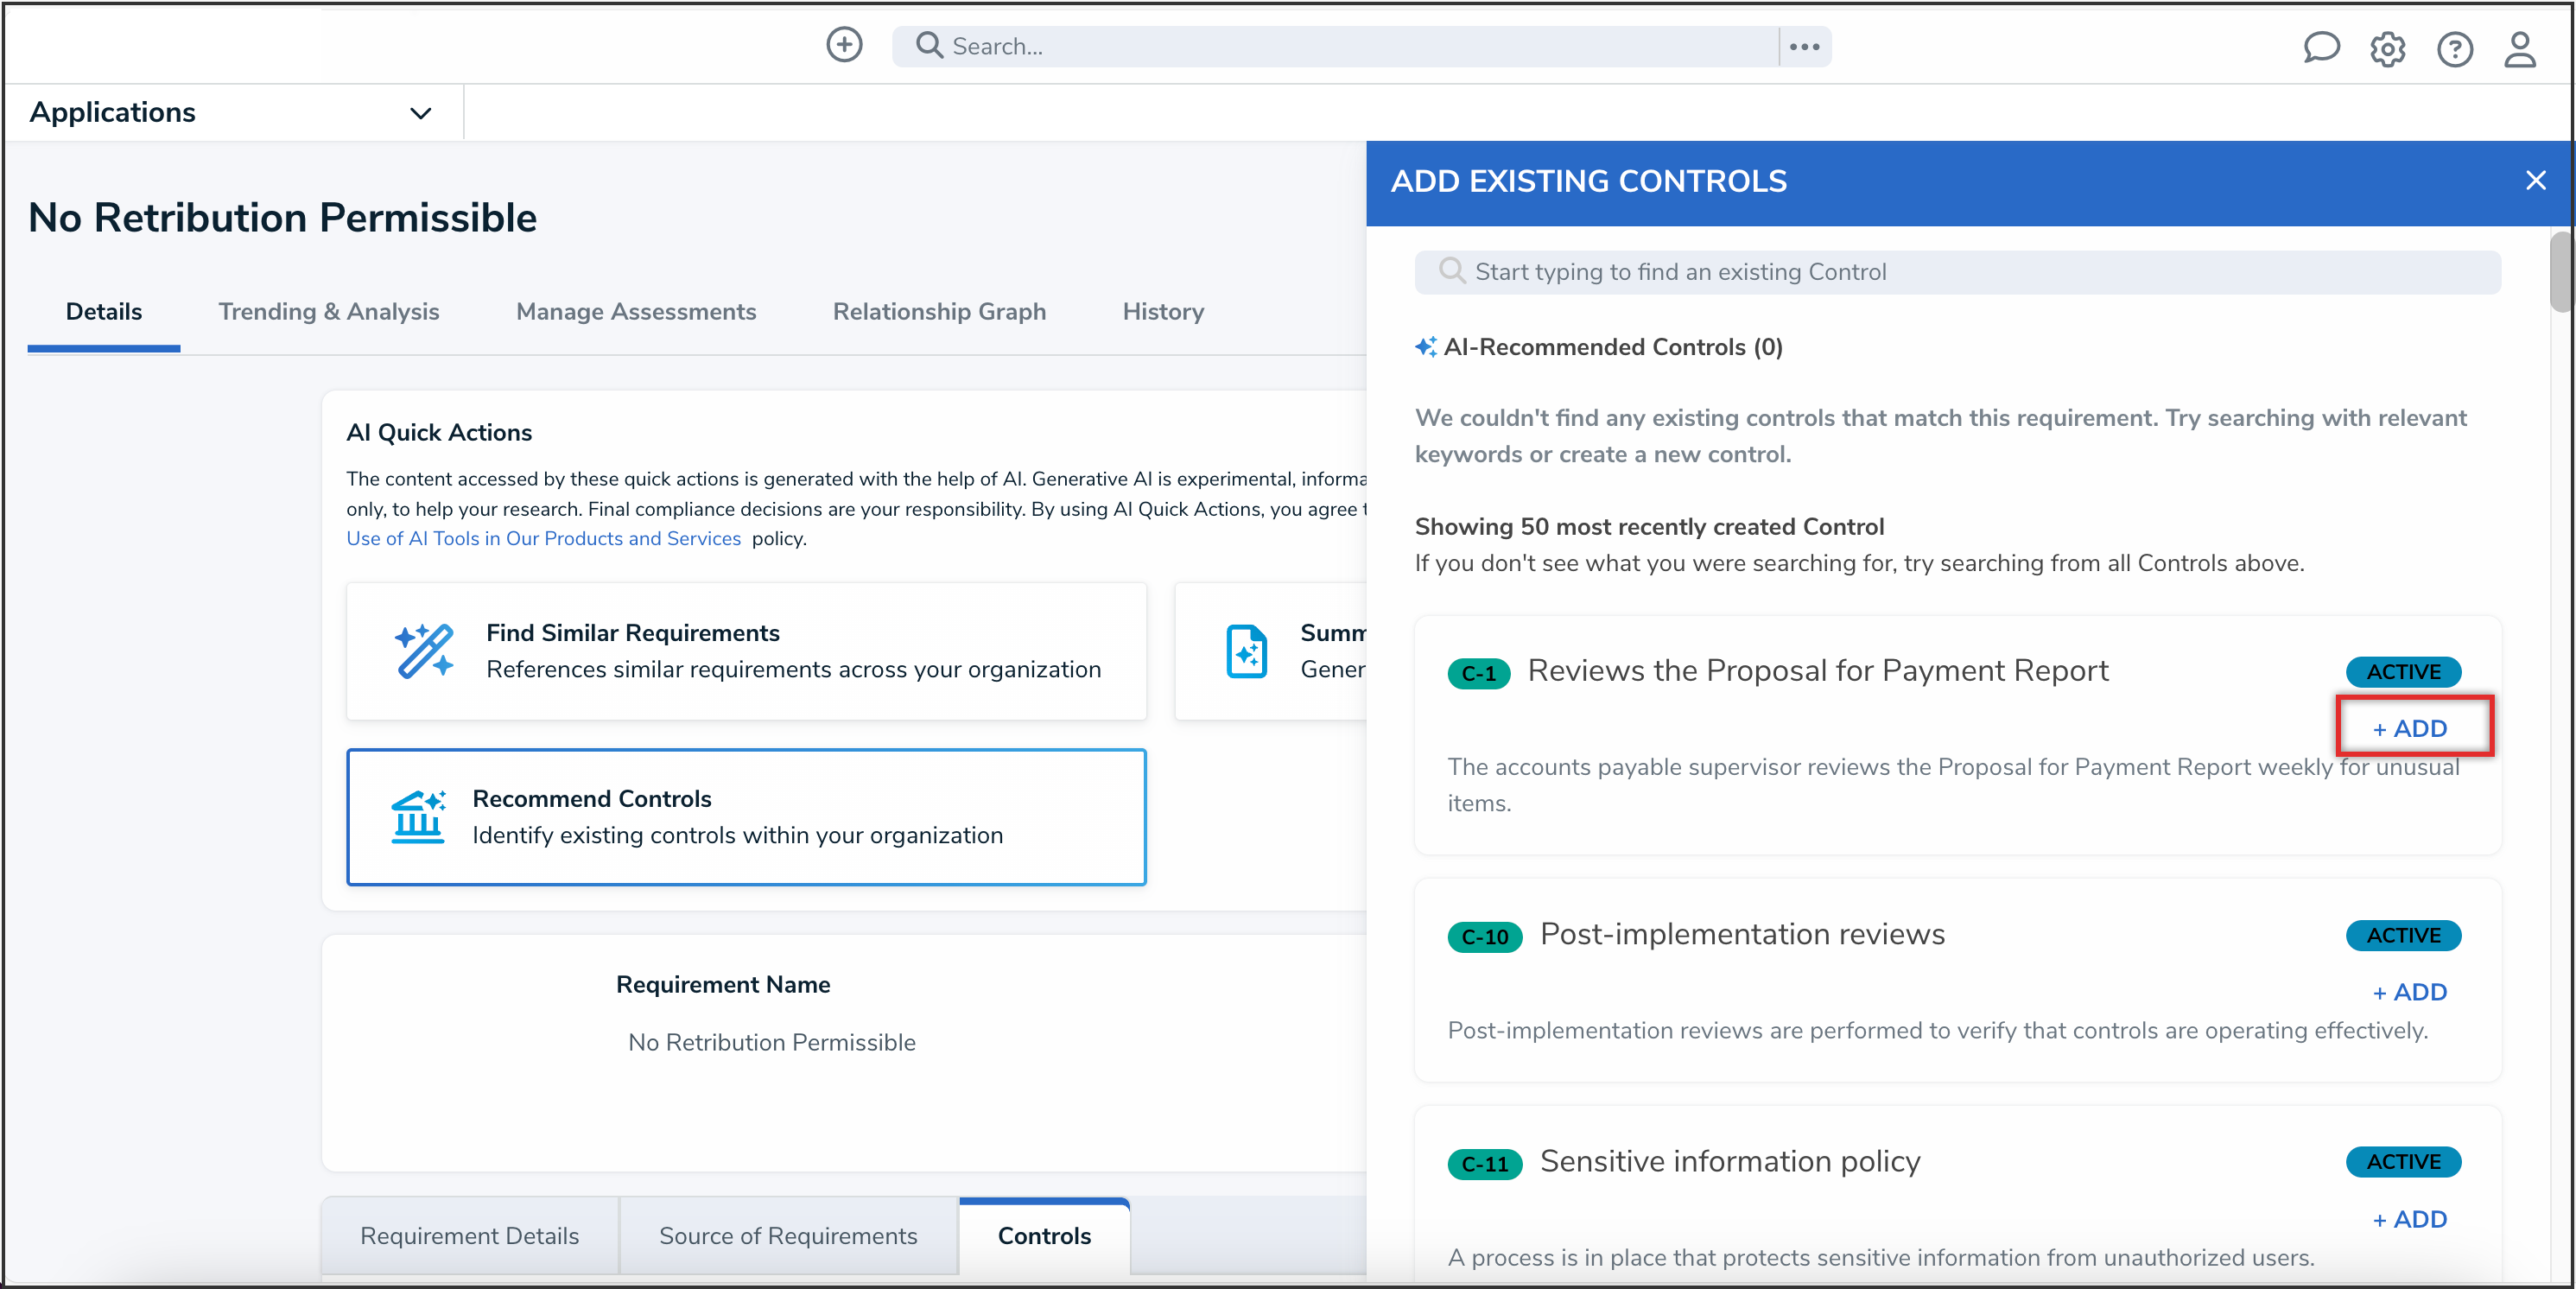Click the search options ellipsis icon
Image resolution: width=2576 pixels, height=1289 pixels.
click(x=1804, y=46)
